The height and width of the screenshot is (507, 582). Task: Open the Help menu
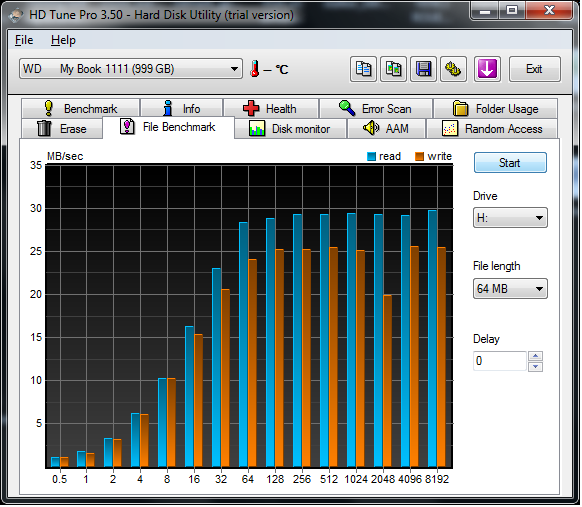63,40
